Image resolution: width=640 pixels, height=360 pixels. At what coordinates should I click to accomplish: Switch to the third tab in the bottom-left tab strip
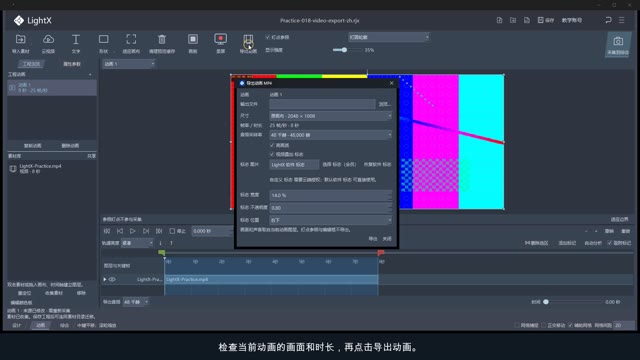point(64,325)
